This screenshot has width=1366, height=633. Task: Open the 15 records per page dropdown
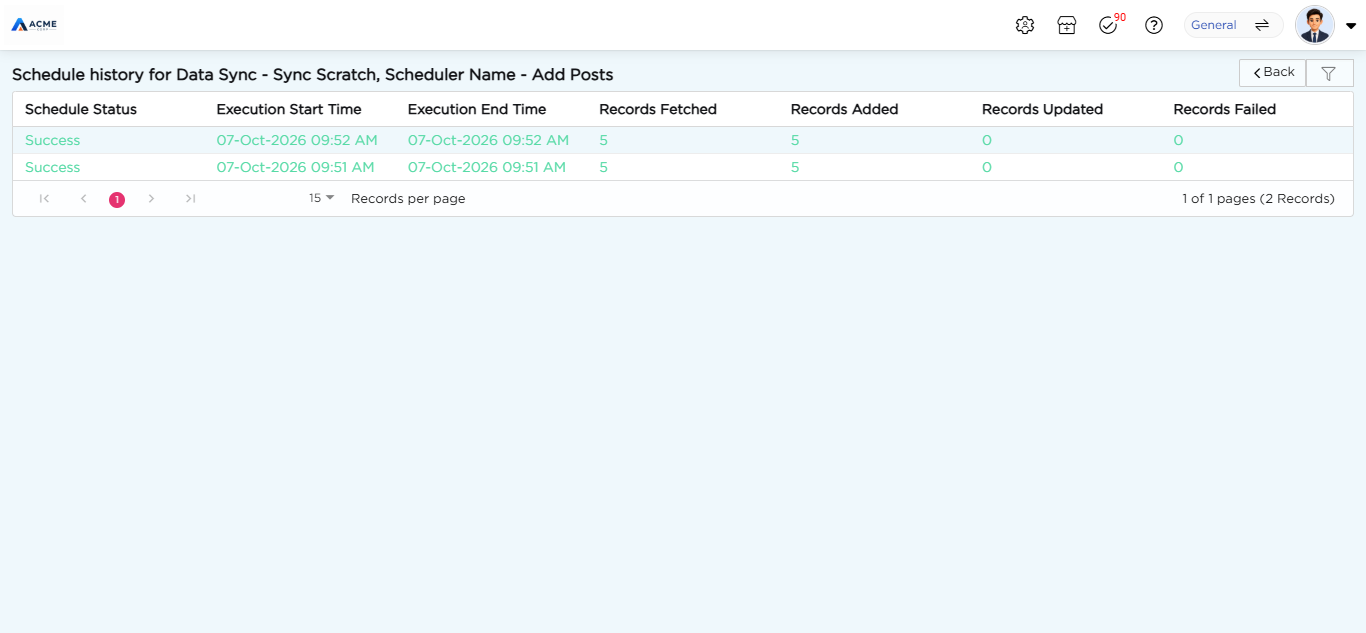click(x=321, y=198)
